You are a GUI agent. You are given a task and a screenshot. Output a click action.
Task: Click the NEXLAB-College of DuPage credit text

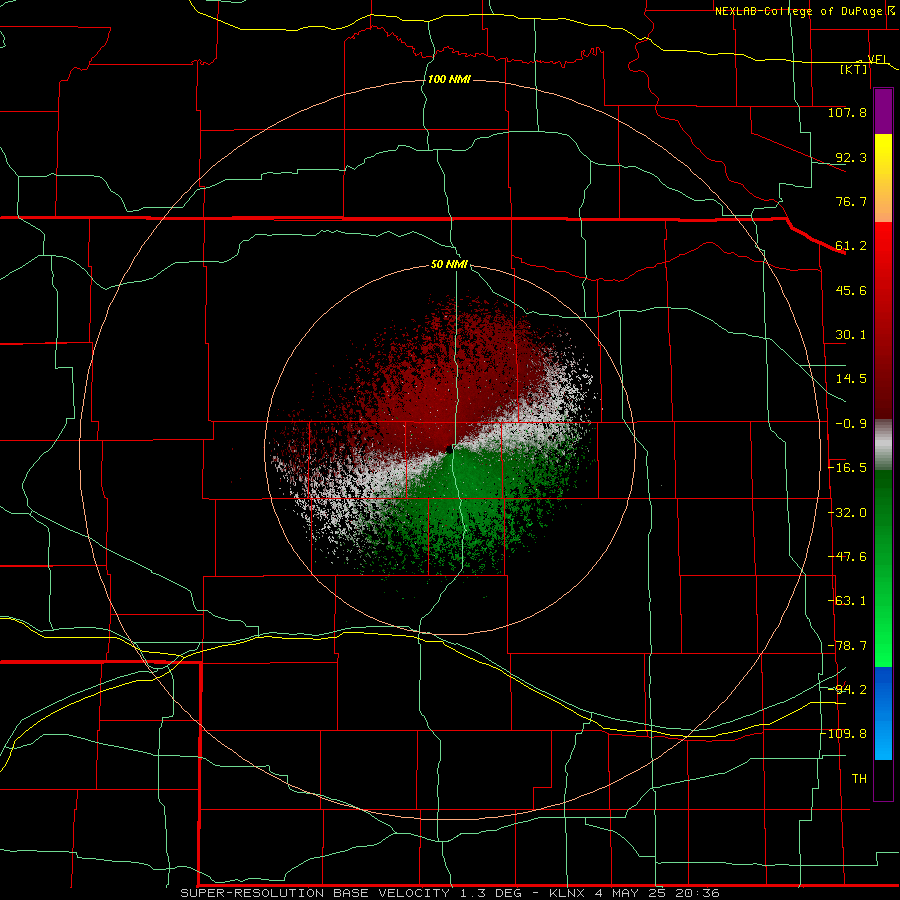(798, 11)
